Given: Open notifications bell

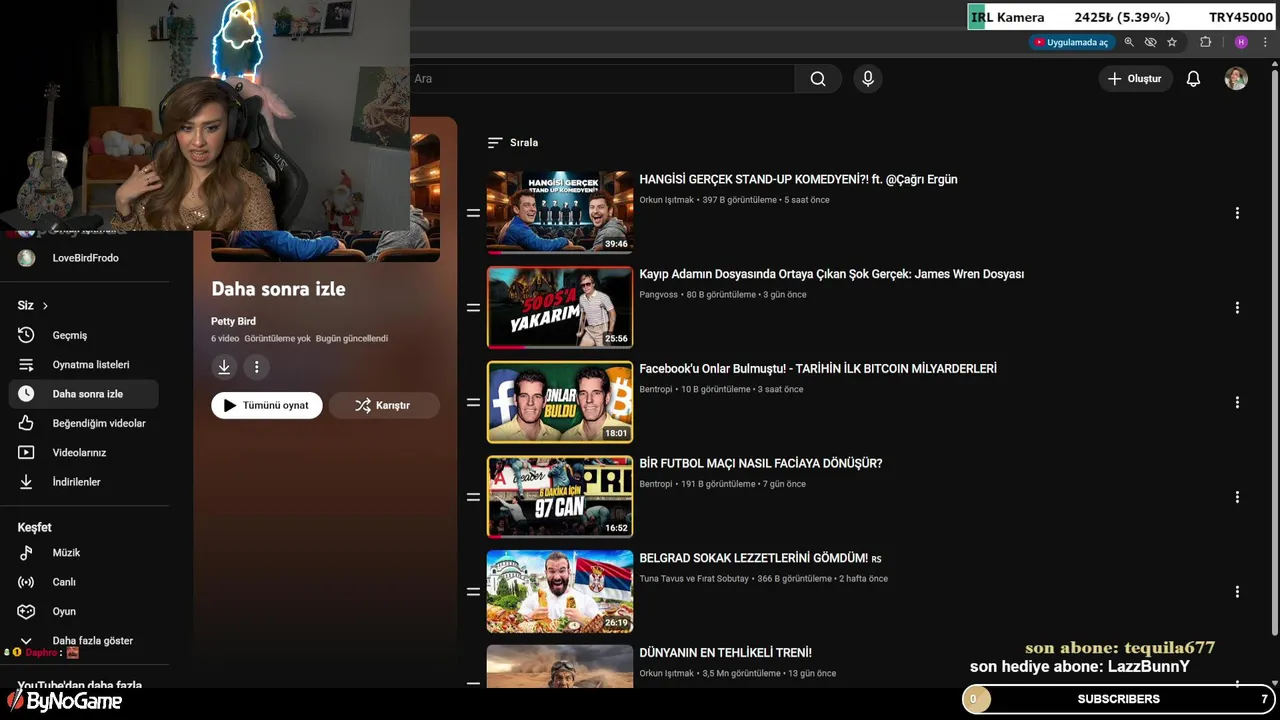Looking at the screenshot, I should tap(1193, 79).
